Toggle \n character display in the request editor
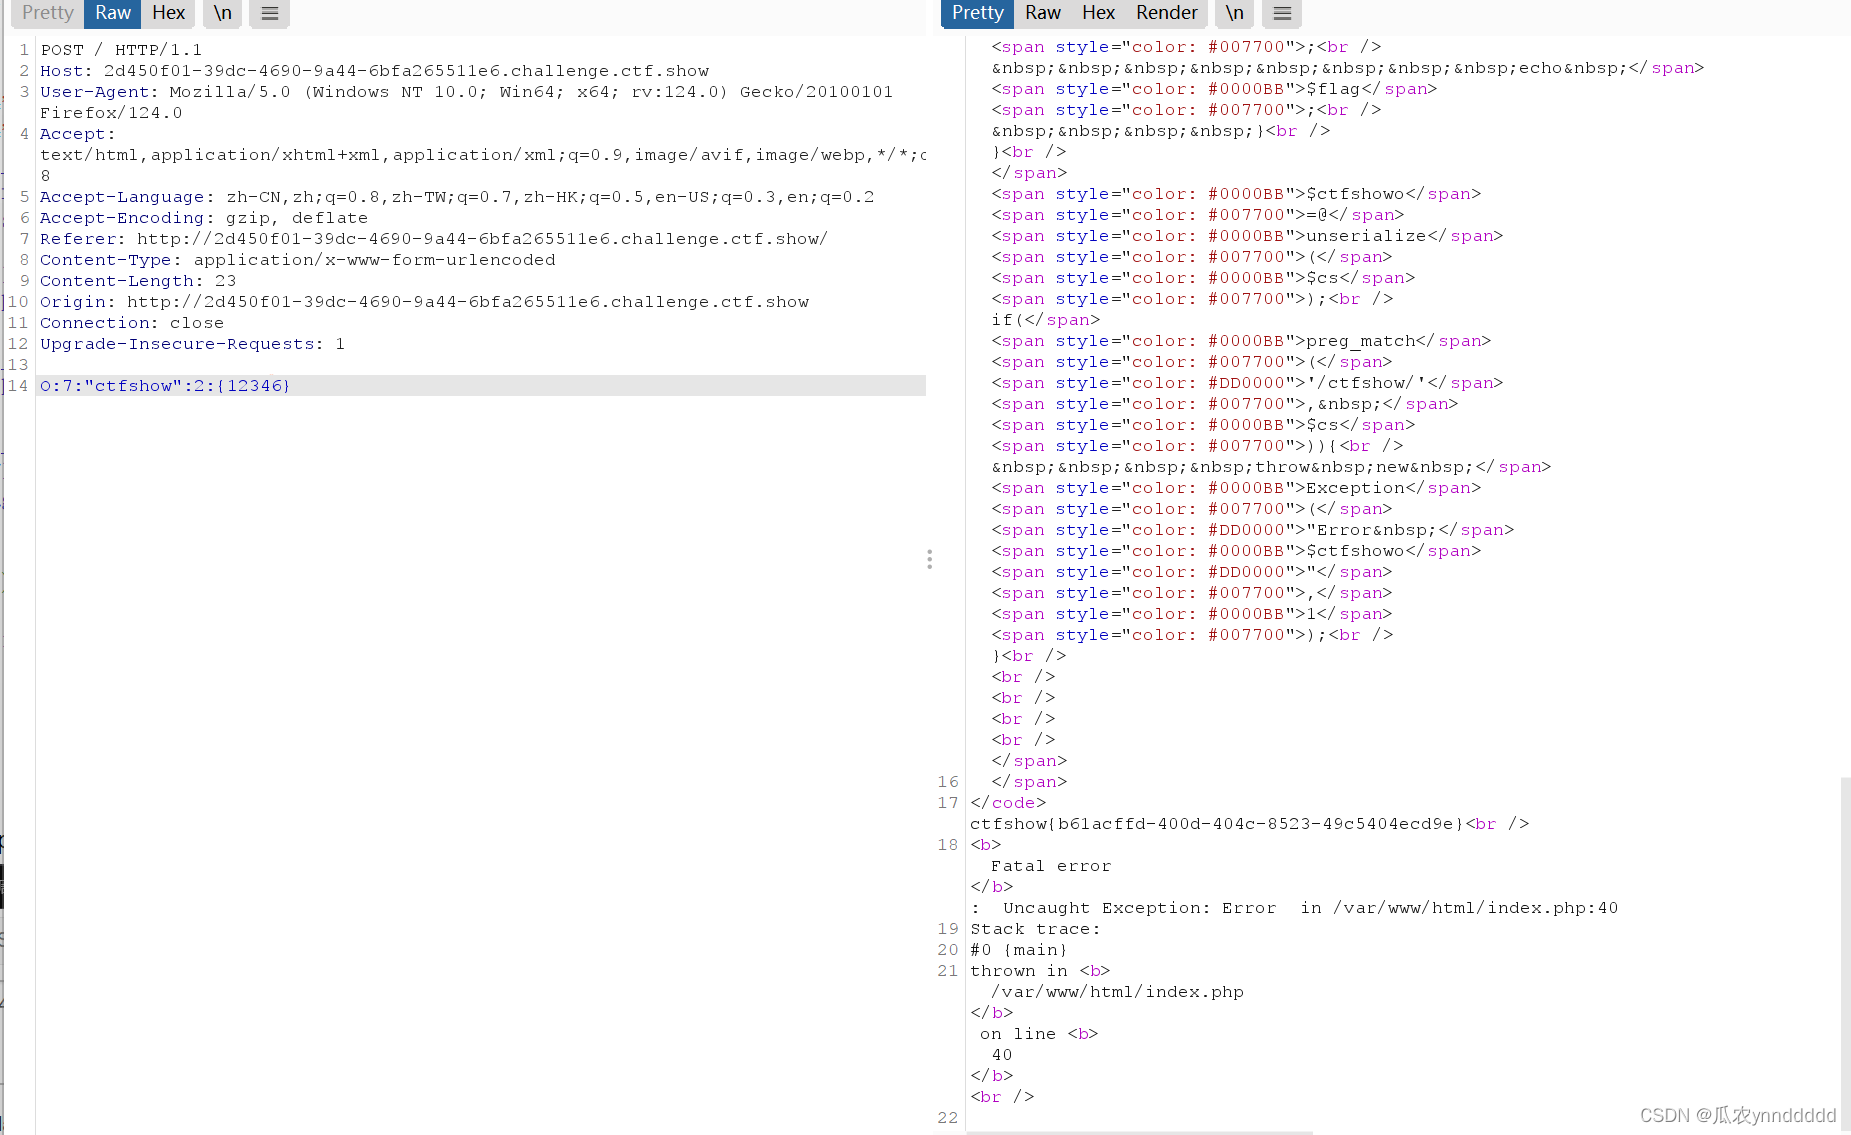The image size is (1851, 1135). [x=222, y=14]
